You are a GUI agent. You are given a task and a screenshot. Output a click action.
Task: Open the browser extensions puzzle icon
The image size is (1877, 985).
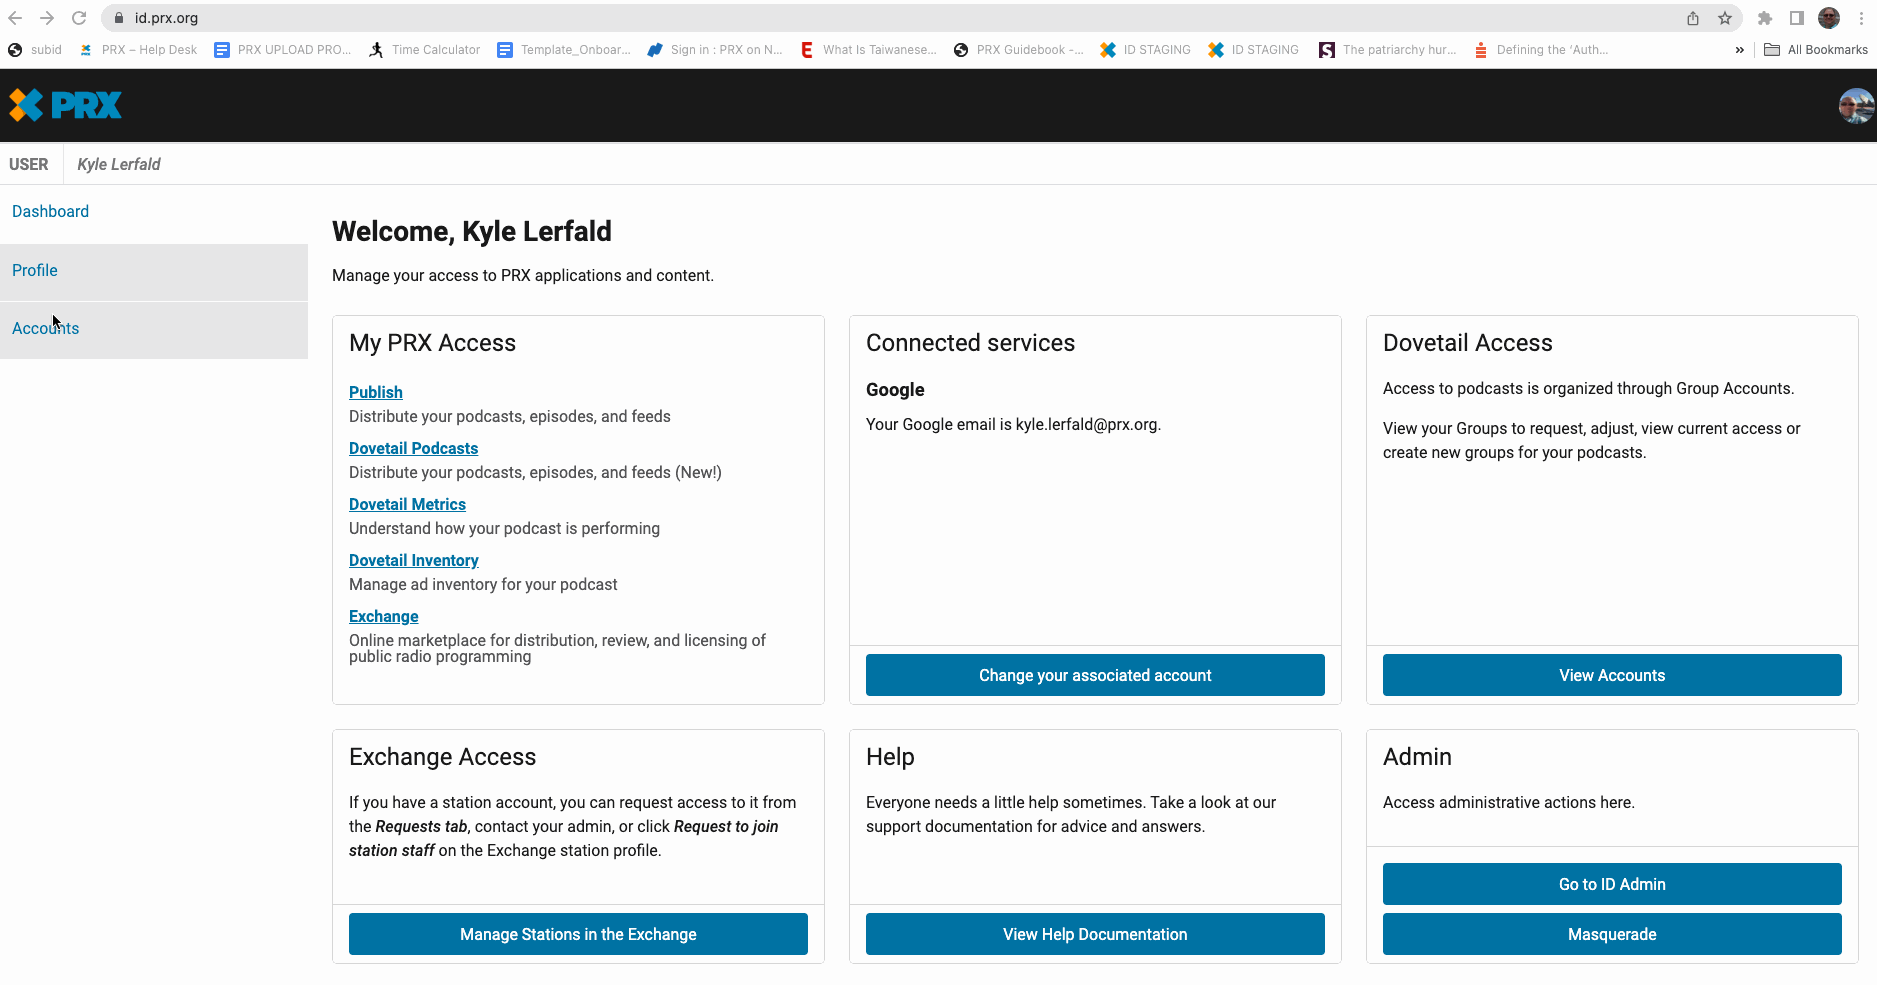pyautogui.click(x=1765, y=18)
